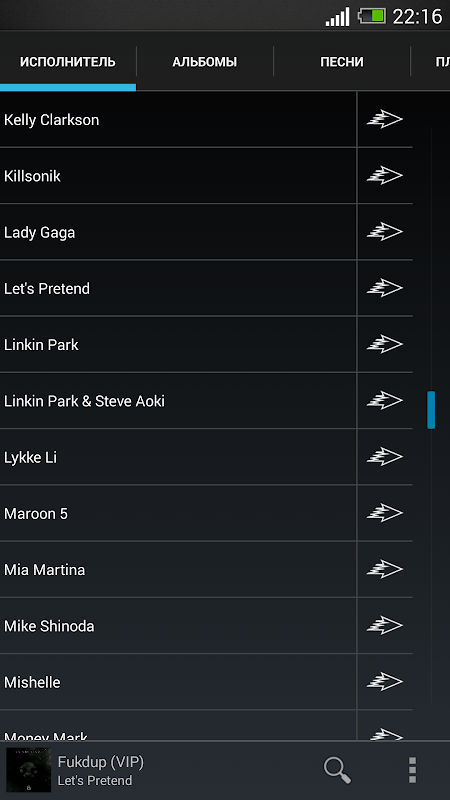Switch to the Песни tab

pos(342,62)
